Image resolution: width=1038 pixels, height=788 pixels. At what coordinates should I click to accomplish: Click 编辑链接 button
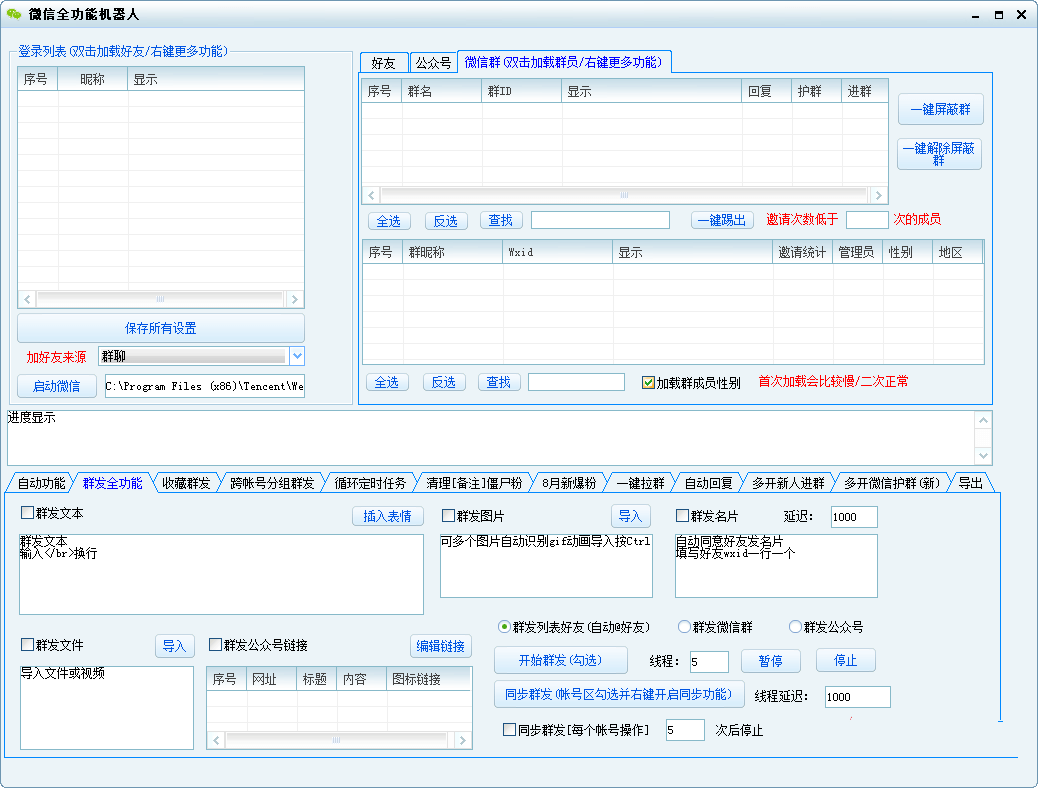[441, 646]
